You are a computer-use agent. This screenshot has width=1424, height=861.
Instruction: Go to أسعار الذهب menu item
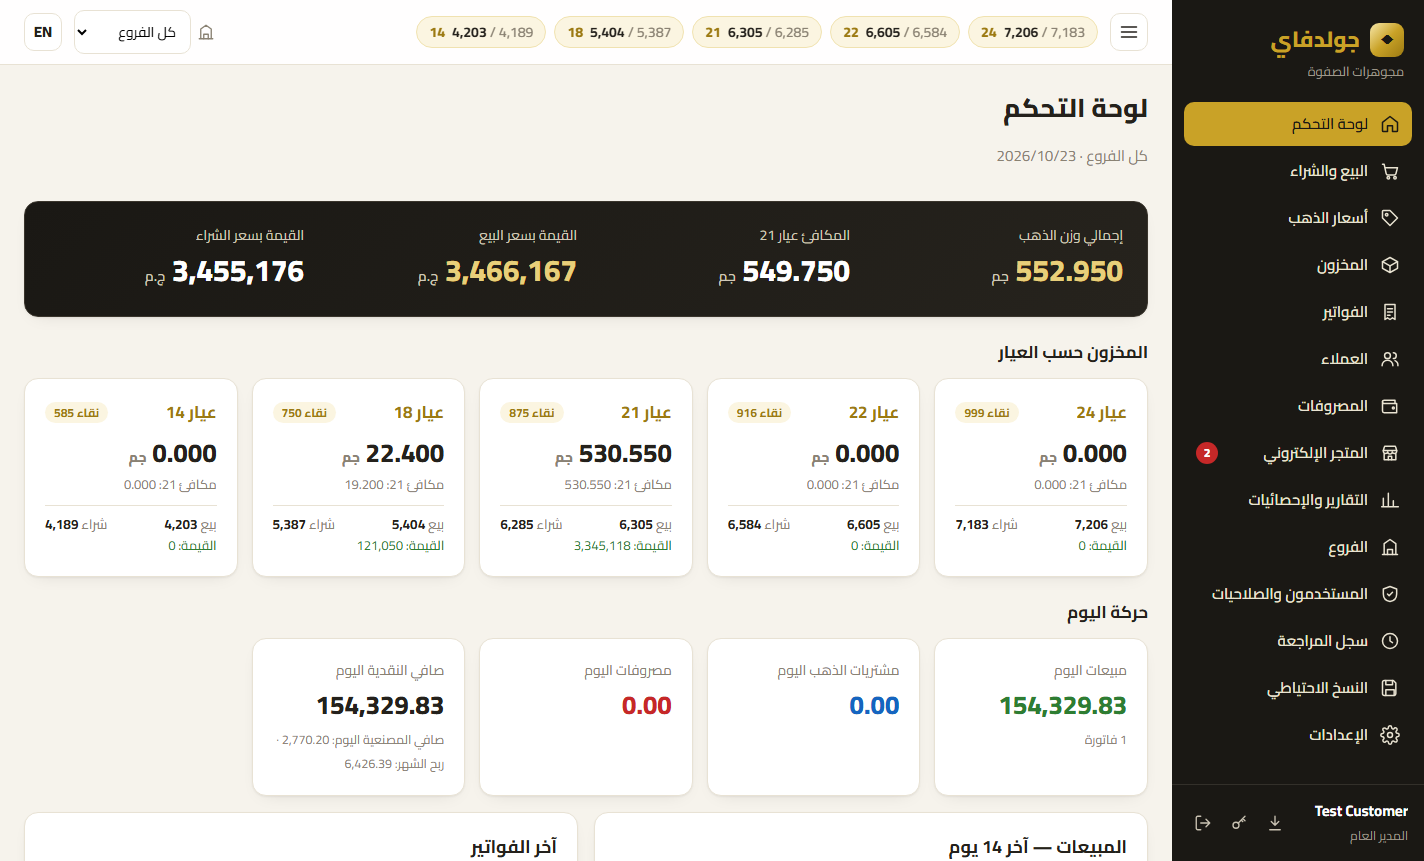[1298, 218]
